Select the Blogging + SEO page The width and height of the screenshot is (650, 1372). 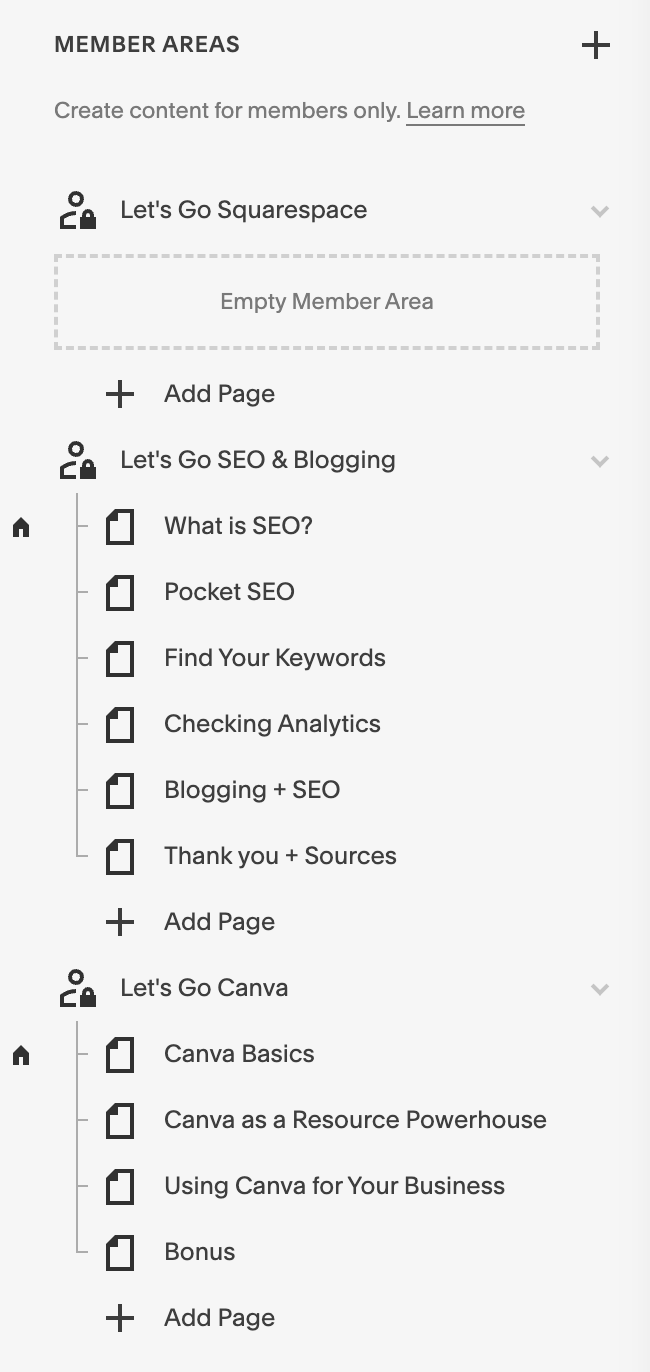click(x=252, y=790)
